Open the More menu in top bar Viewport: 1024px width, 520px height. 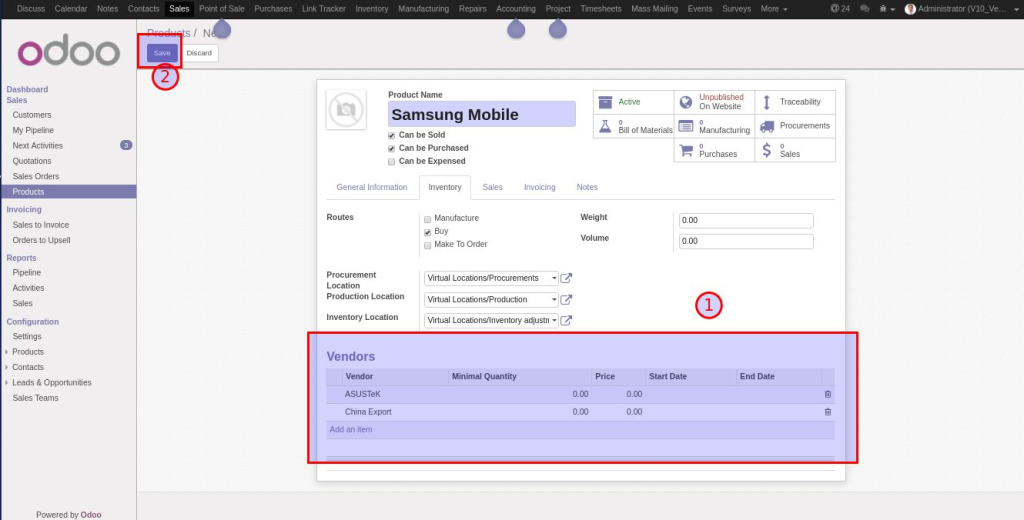[774, 9]
